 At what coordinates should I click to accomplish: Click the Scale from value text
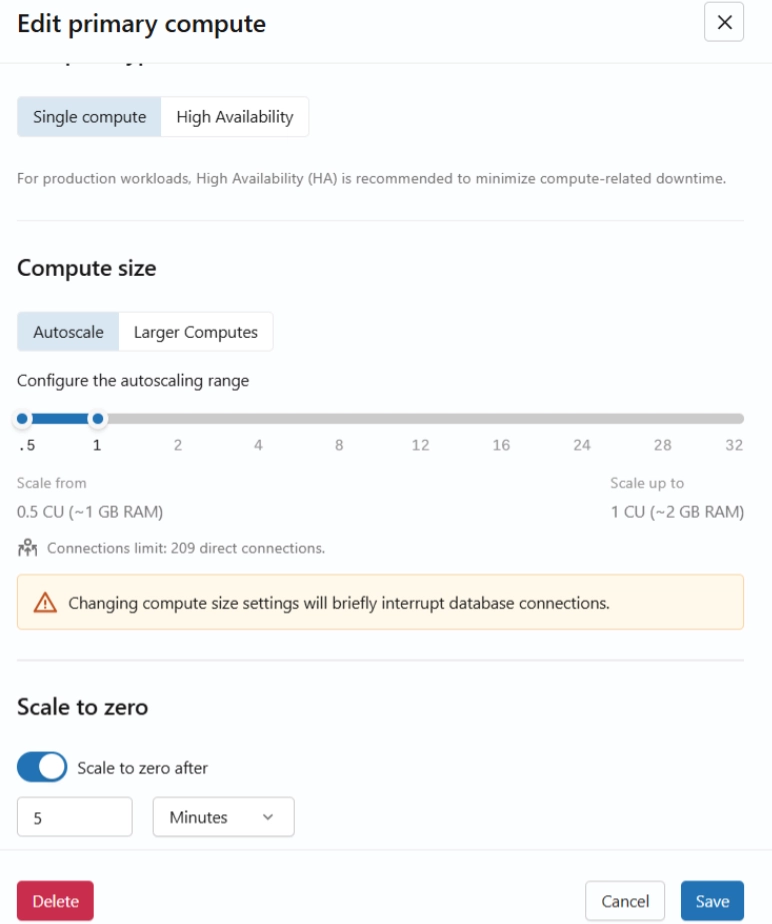90,511
